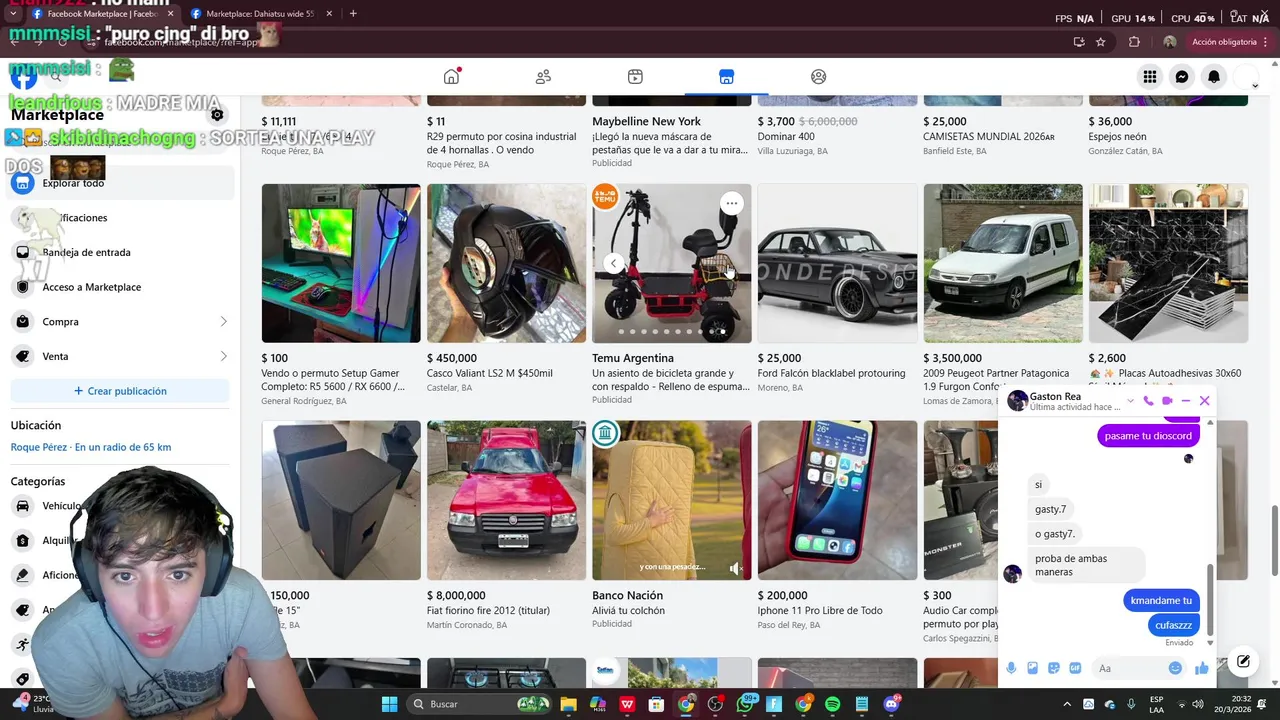Open WhatsApp from the taskbar
This screenshot has height=720, width=1280.
click(745, 704)
